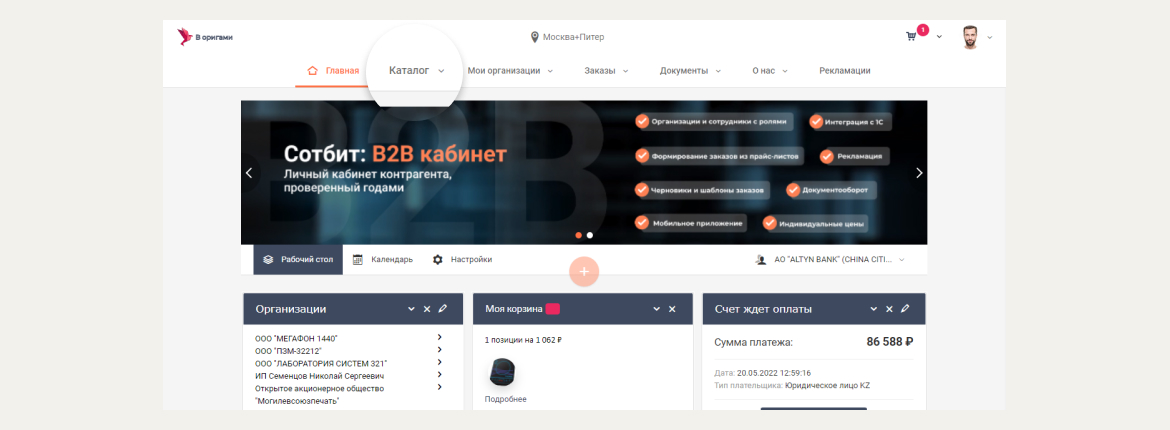Click the red badge next to Моя корзина
Viewport: 1170px width, 430px height.
click(553, 308)
